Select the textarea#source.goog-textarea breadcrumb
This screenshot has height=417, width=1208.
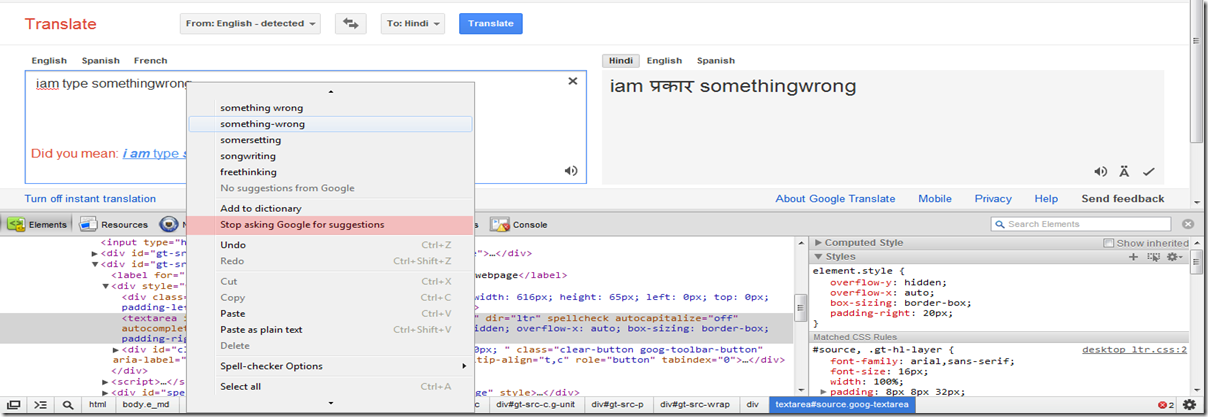pyautogui.click(x=840, y=405)
